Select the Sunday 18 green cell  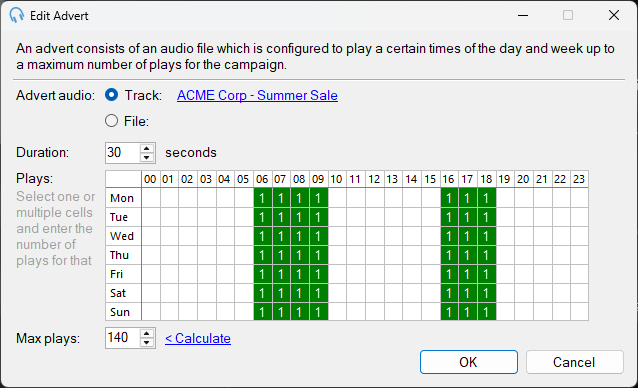tap(487, 312)
